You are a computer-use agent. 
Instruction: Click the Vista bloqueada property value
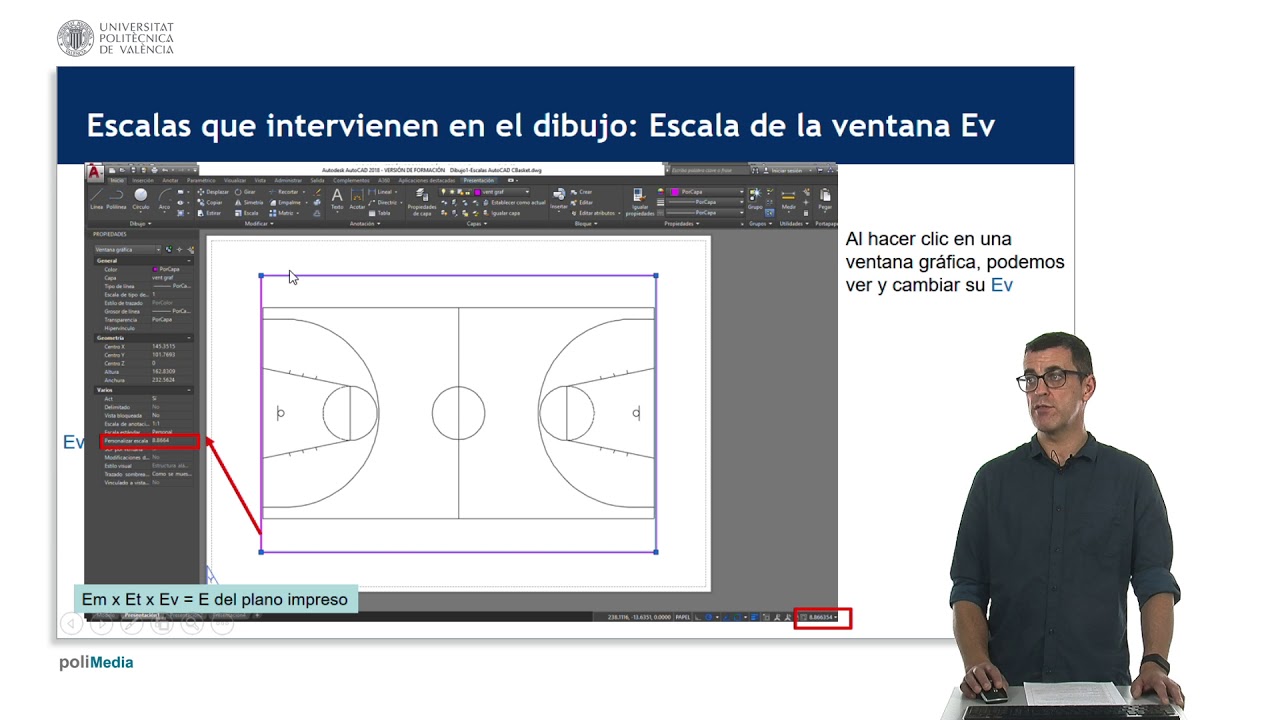[x=156, y=415]
